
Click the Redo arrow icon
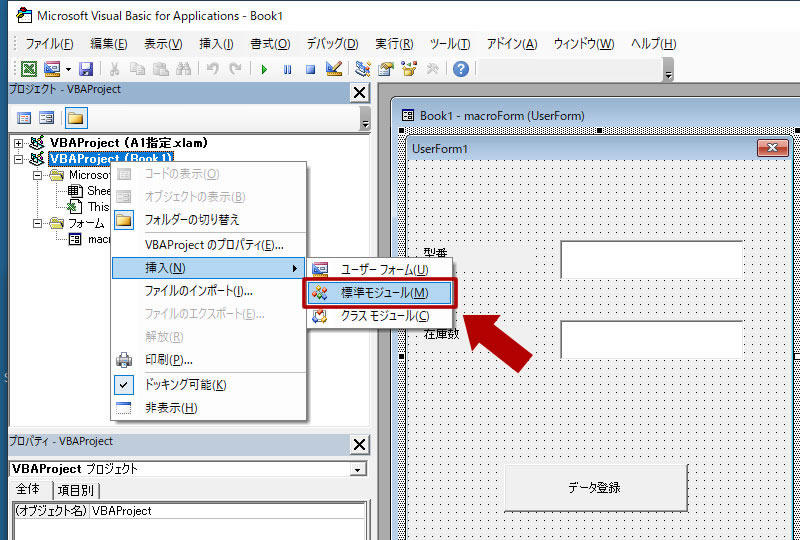[x=235, y=69]
